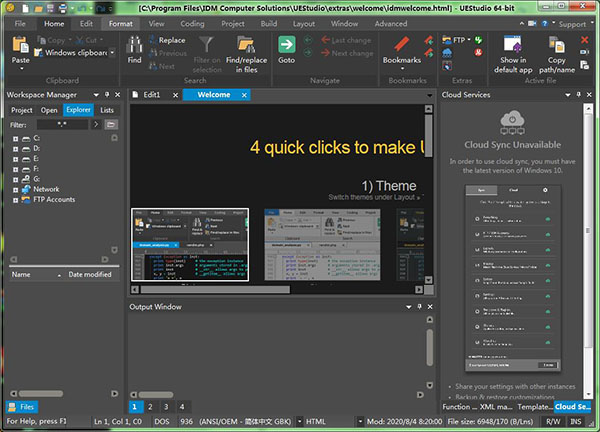Screen dimensions: 600x432
Task: Click the help question mark icon
Action: click(x=545, y=24)
